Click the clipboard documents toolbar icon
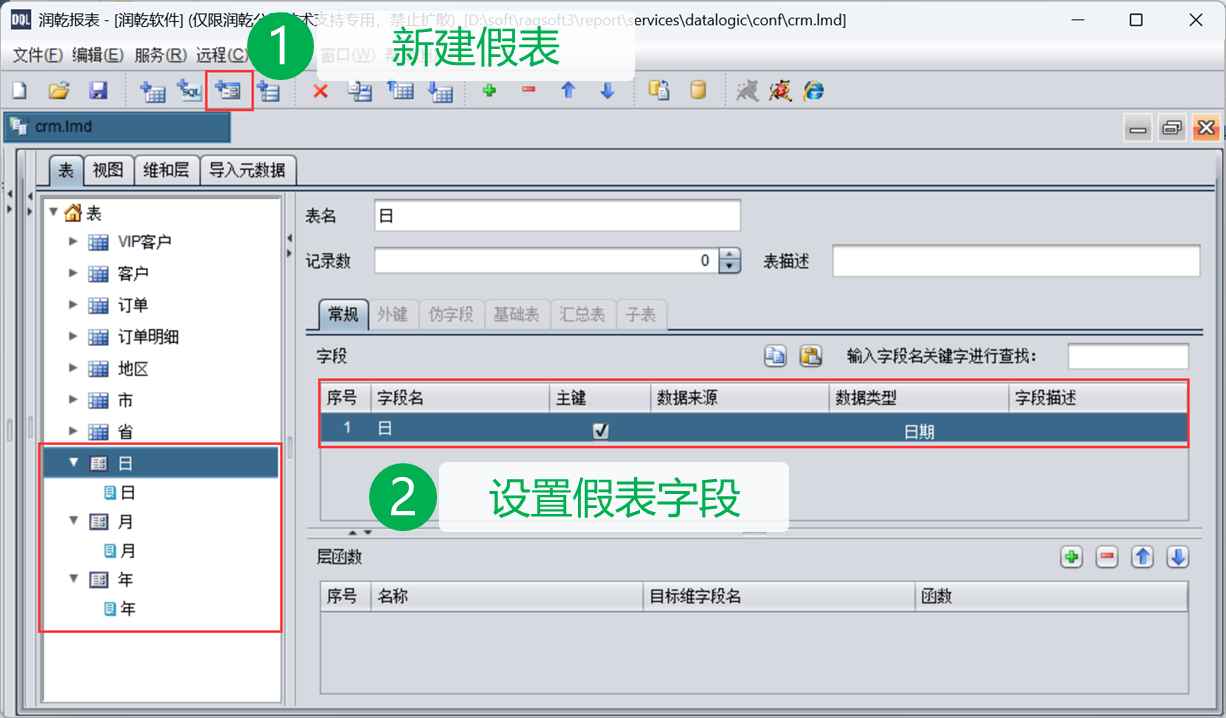The height and width of the screenshot is (718, 1226). click(659, 90)
